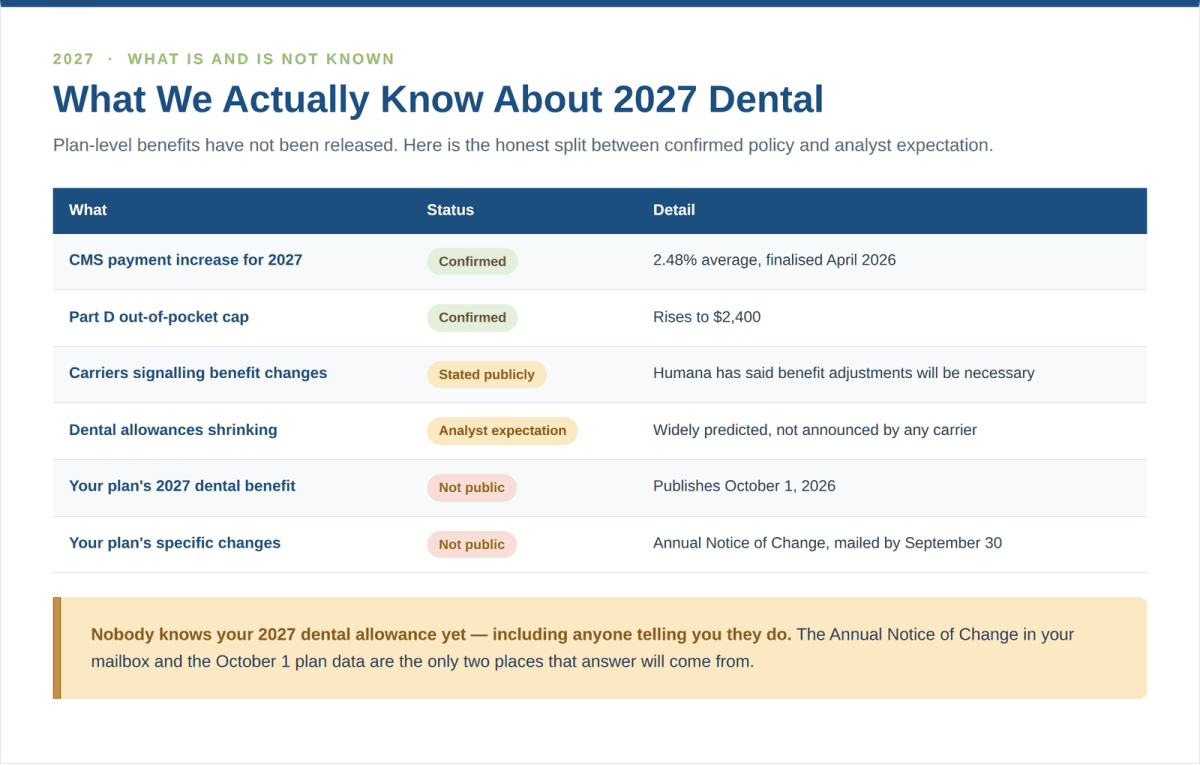Click Confirmed badge in Part D row

pos(472,318)
